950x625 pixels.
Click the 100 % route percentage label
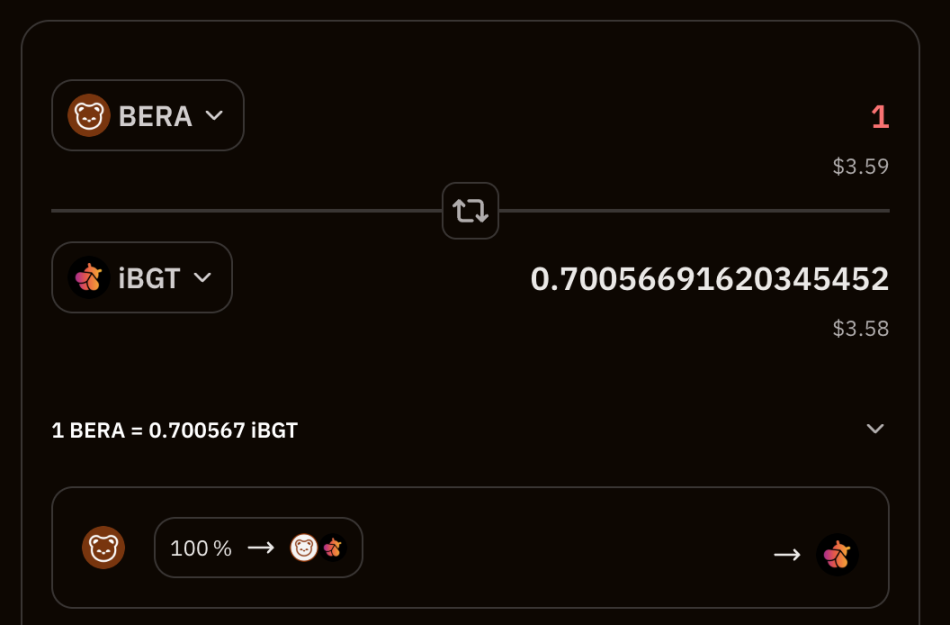(200, 549)
